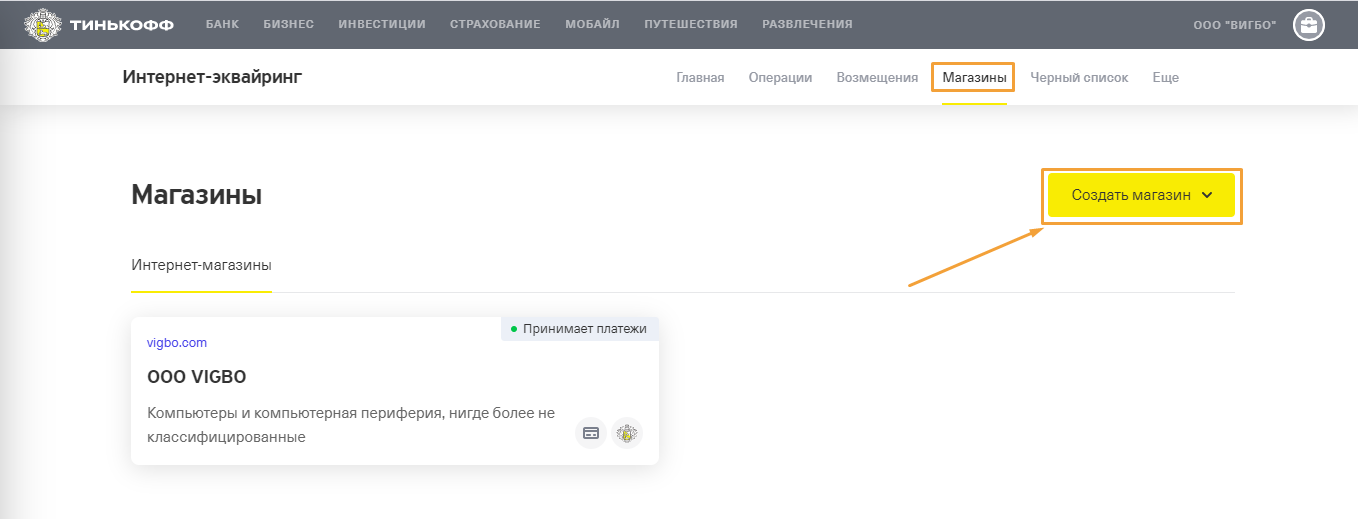Open the briefcase profile icon
Screen dimensions: 1358x519
(x=1308, y=25)
